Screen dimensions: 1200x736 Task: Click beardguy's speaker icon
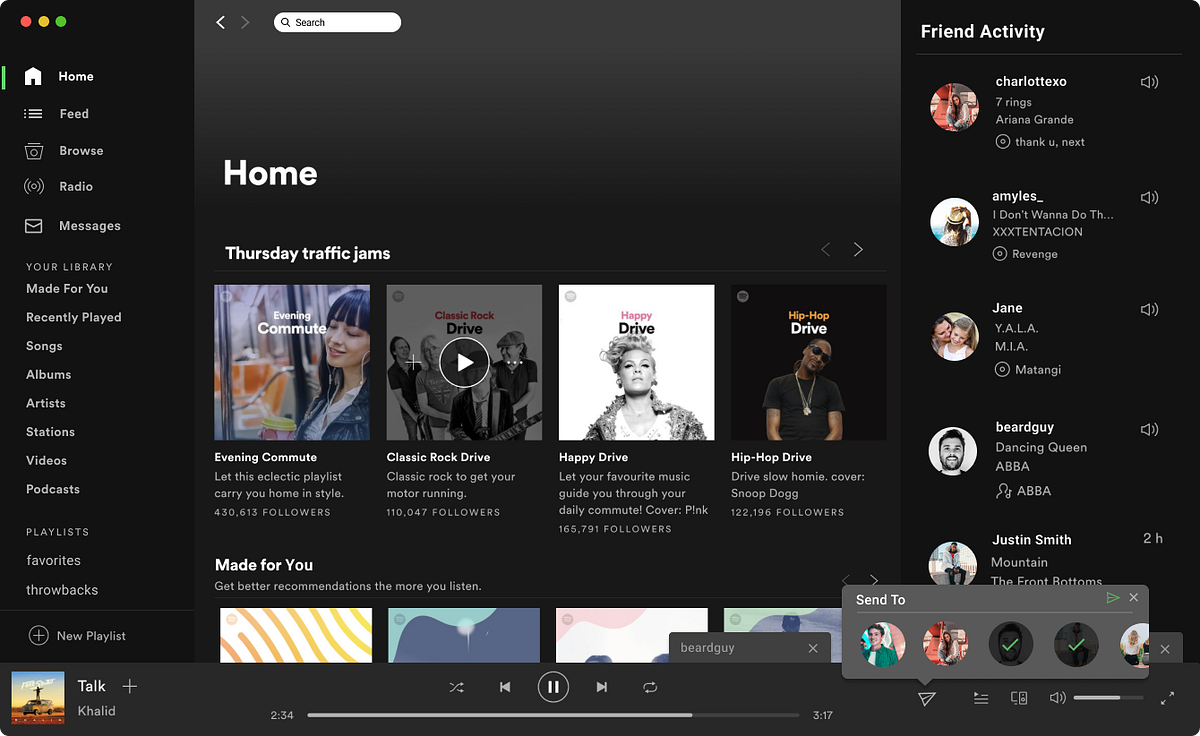tap(1149, 429)
